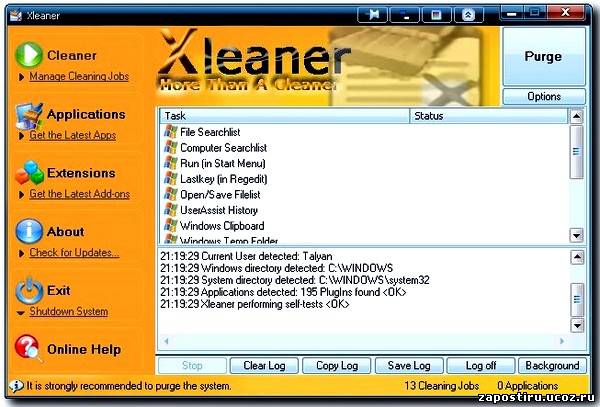Click log line 'System directory detected: C:\WINDOWS\system32'
Screen dimensions: 600x407
(295, 280)
